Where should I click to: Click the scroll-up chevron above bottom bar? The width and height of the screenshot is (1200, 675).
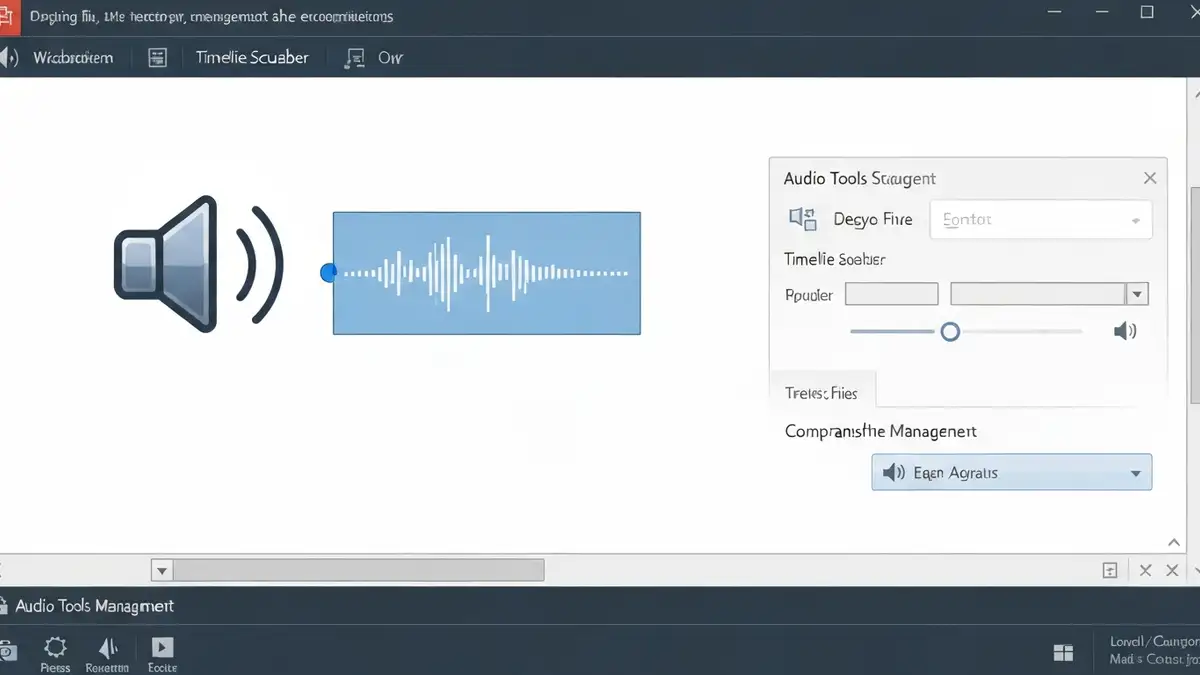point(1174,541)
